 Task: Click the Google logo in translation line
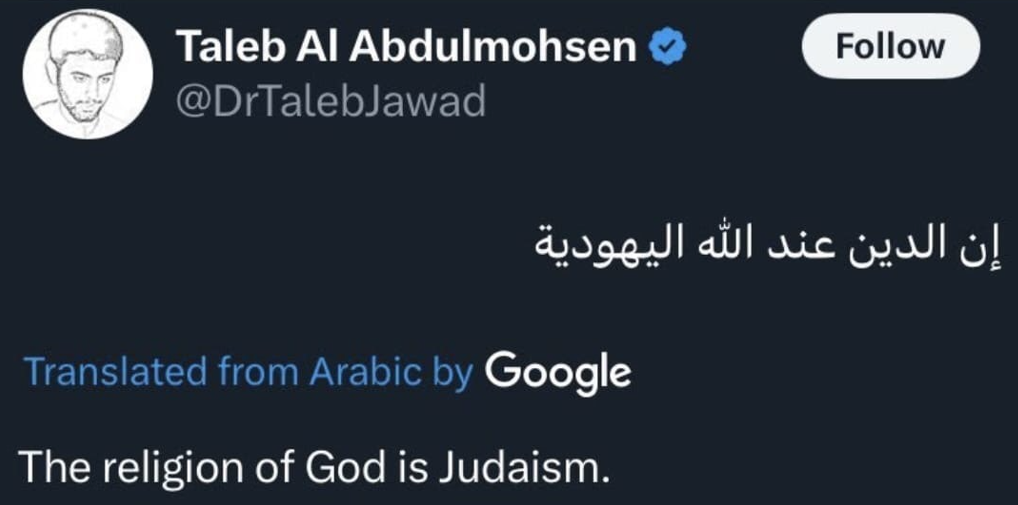pyautogui.click(x=557, y=372)
